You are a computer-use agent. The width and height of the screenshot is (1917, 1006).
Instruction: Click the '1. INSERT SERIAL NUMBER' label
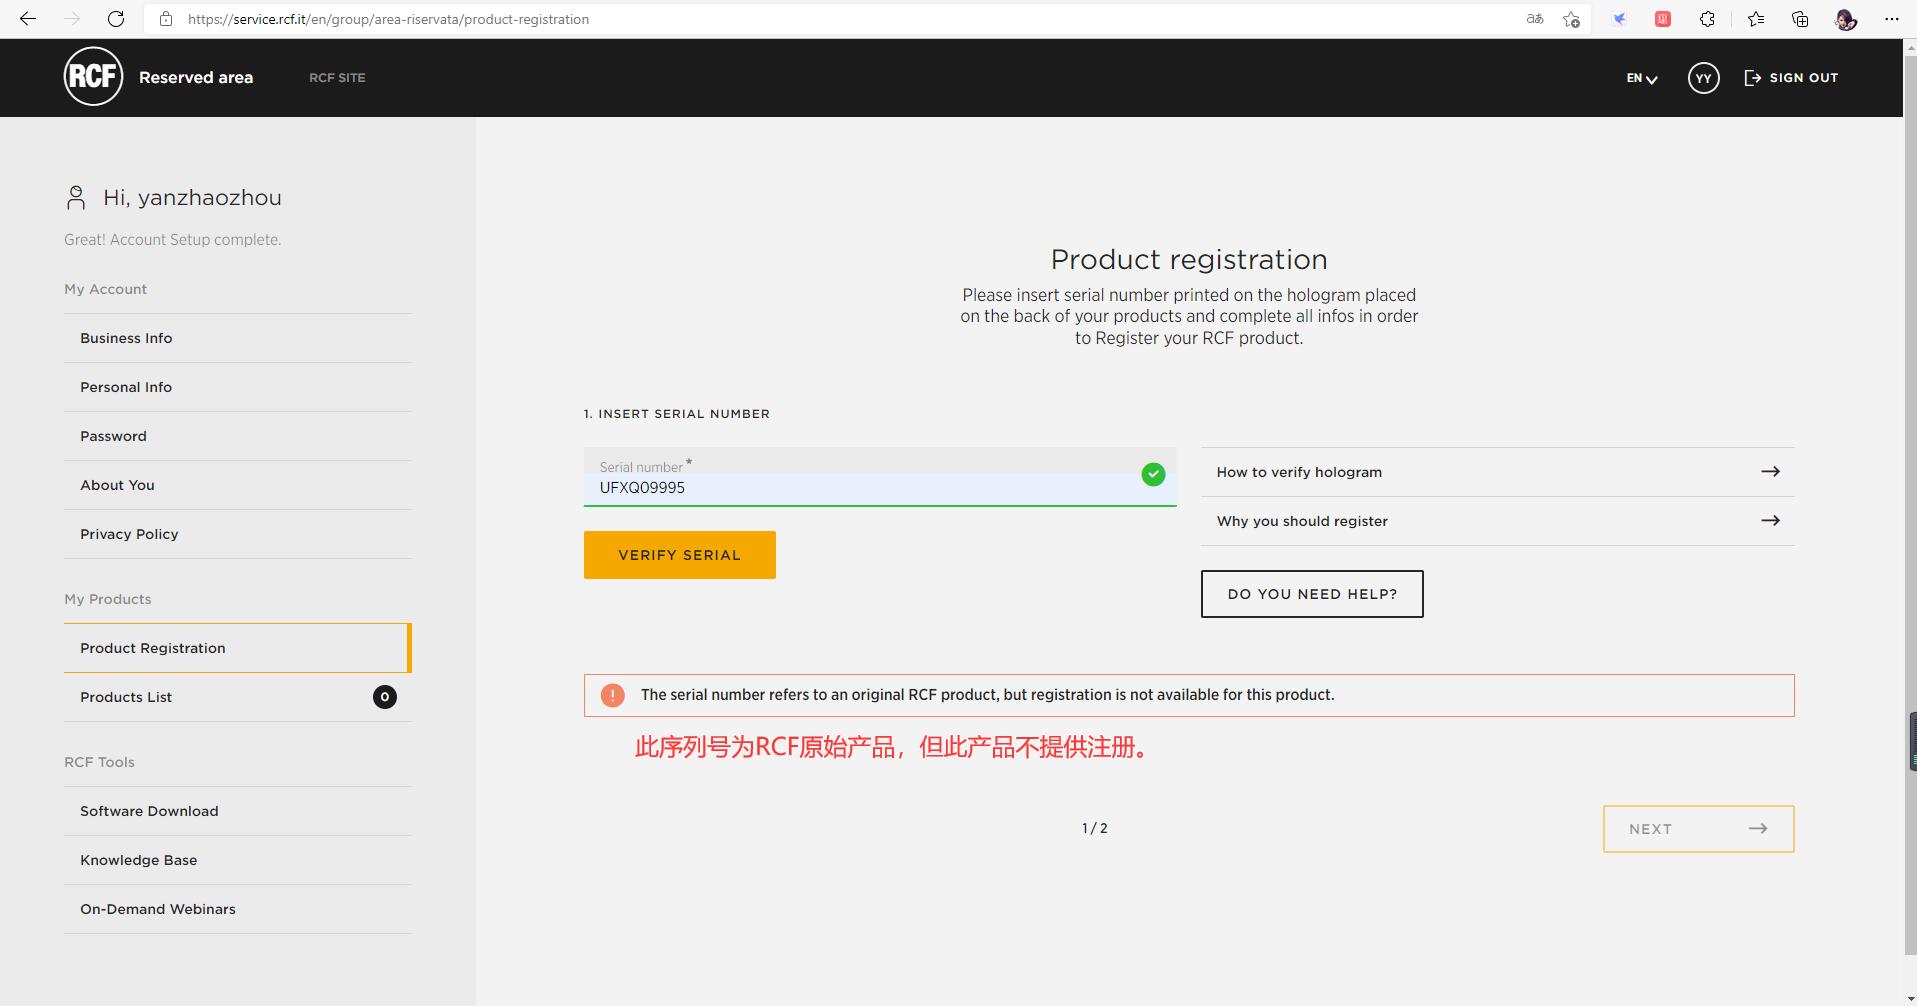(677, 414)
